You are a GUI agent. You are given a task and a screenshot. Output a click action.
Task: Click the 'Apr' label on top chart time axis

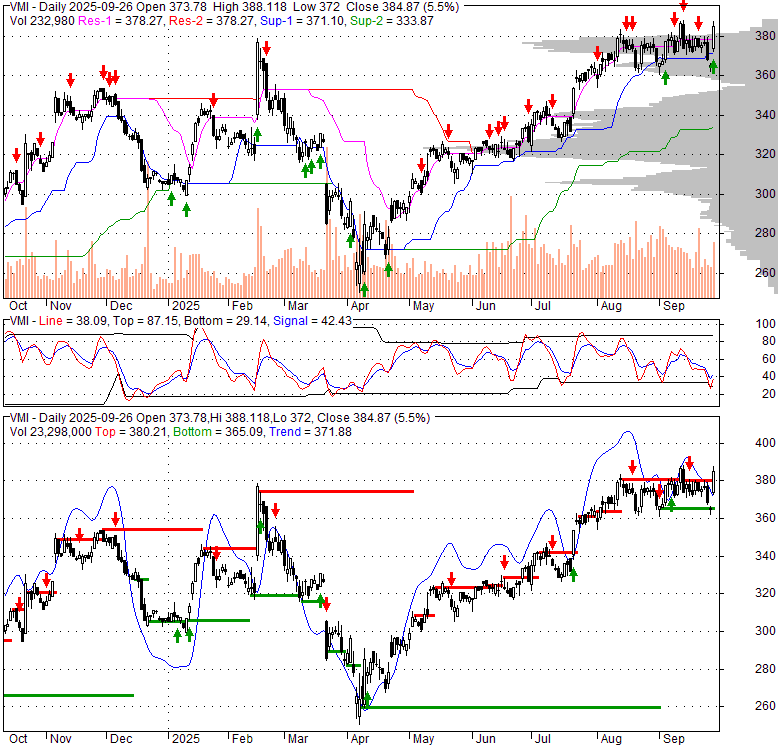click(360, 306)
